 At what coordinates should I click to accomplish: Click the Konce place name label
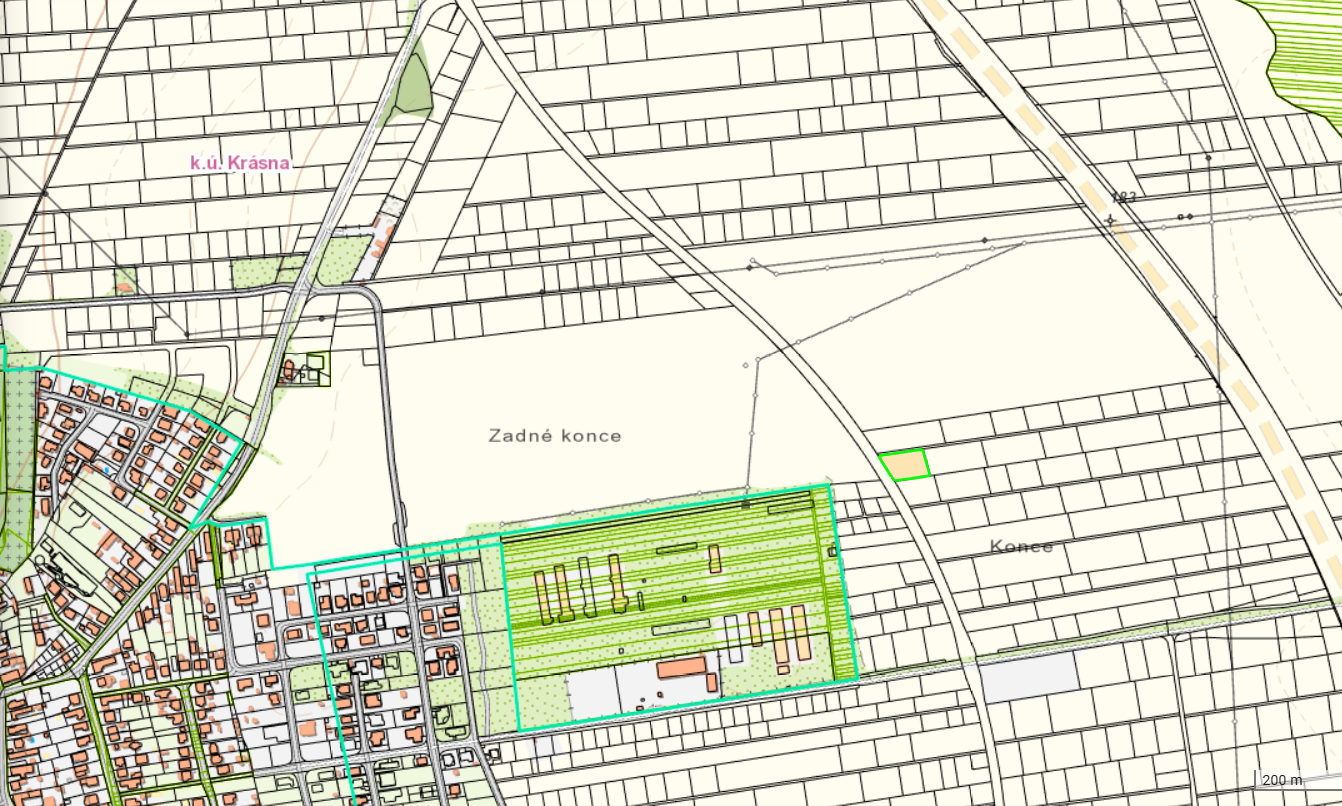click(1021, 547)
